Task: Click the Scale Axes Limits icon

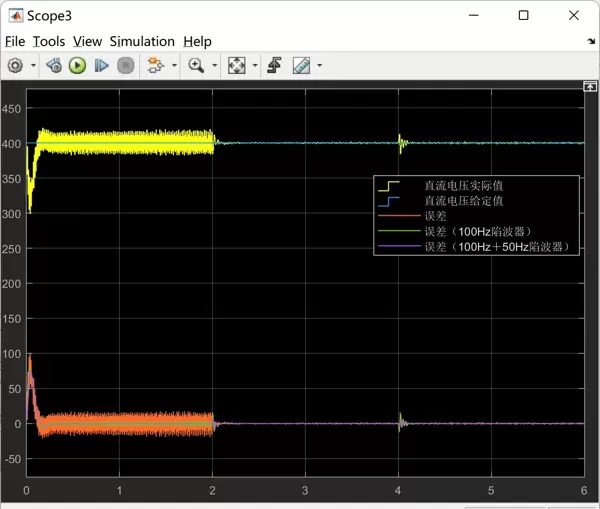Action: [236, 66]
